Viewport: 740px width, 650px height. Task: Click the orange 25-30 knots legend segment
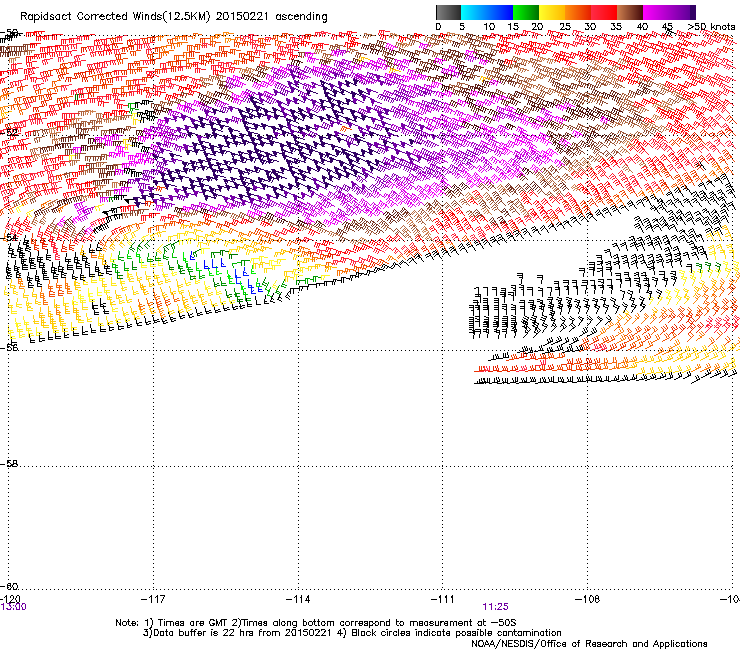tap(578, 12)
